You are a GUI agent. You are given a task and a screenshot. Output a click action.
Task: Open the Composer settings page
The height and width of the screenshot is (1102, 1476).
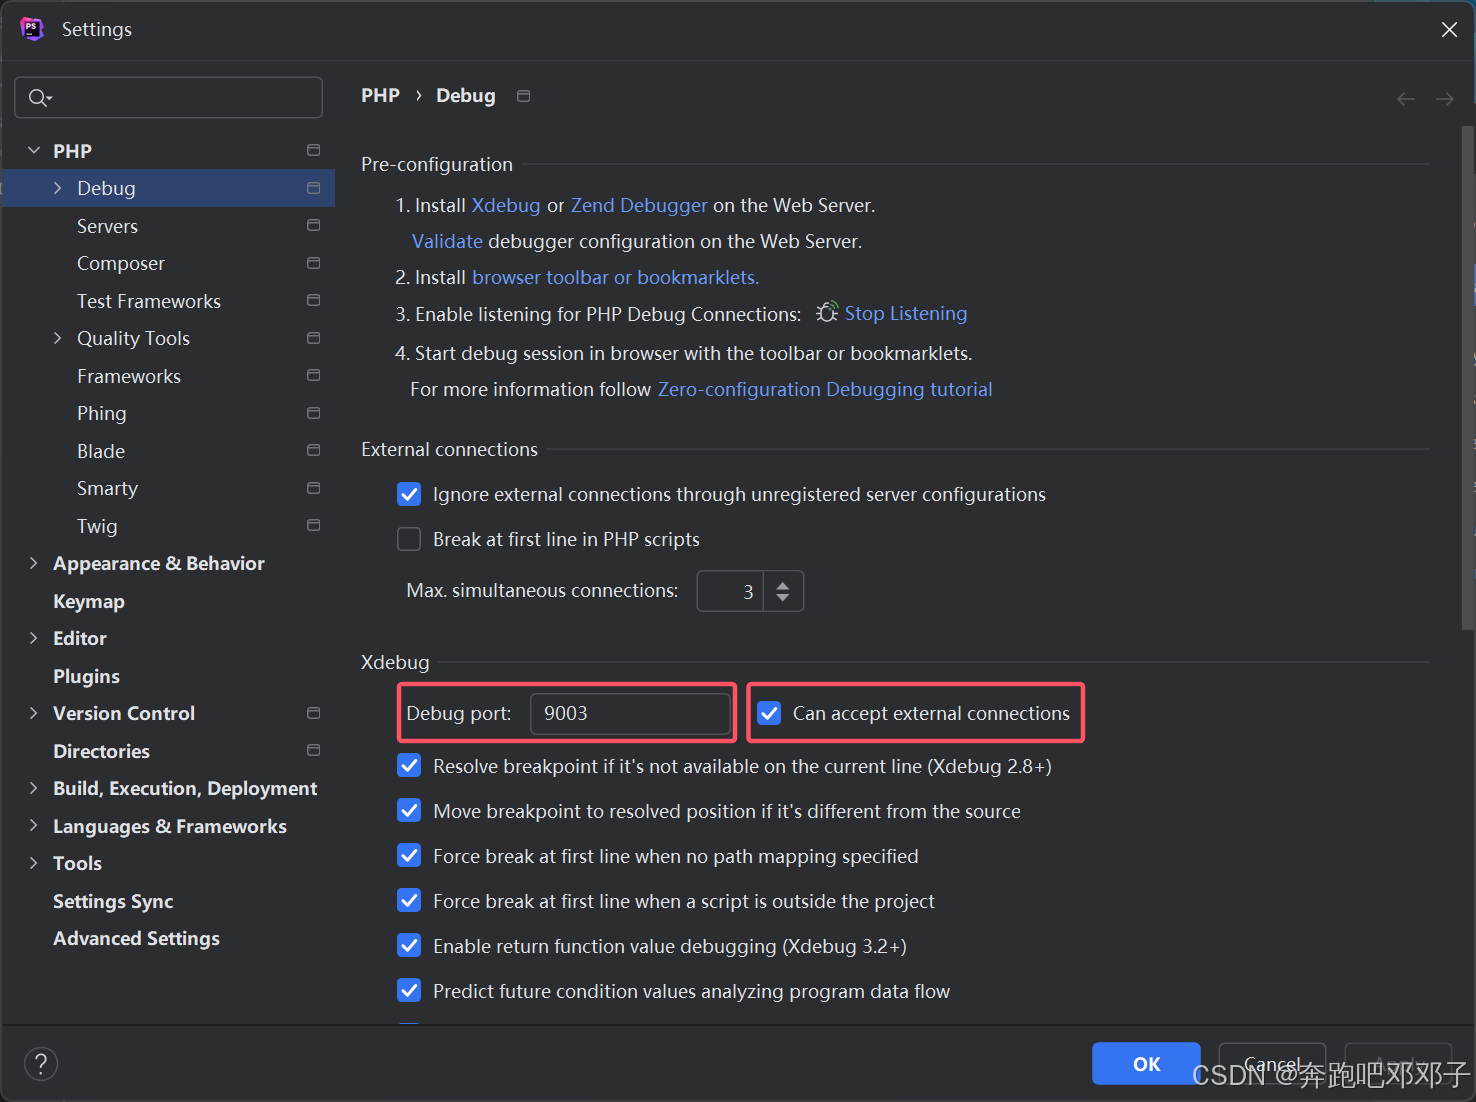pos(121,264)
